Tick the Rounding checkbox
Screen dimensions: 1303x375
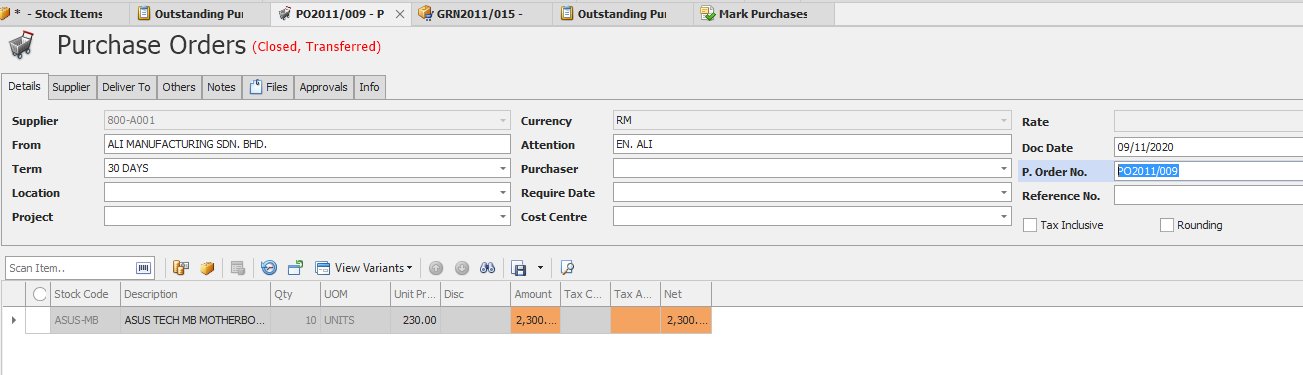pyautogui.click(x=1166, y=225)
